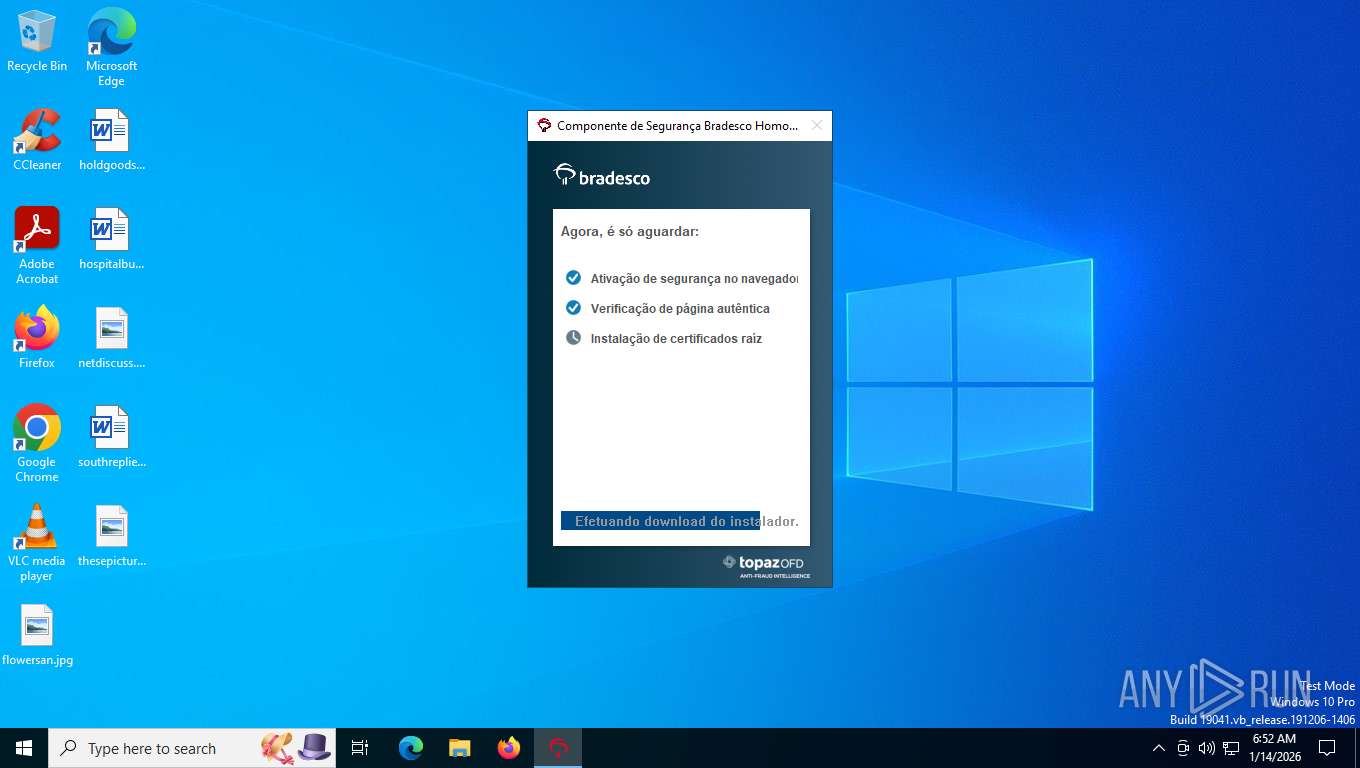Select the flowersan.jpg file icon

pos(37,635)
